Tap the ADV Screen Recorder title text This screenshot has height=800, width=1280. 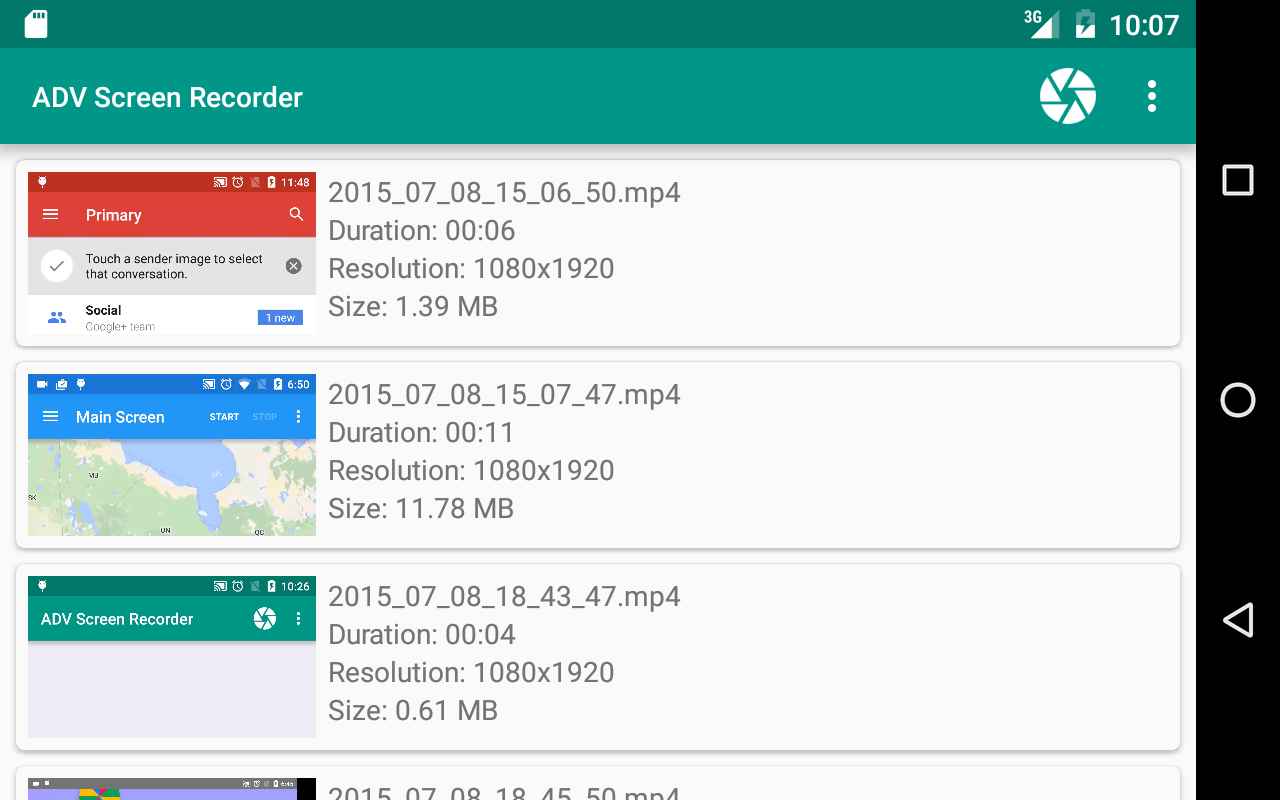coord(166,97)
